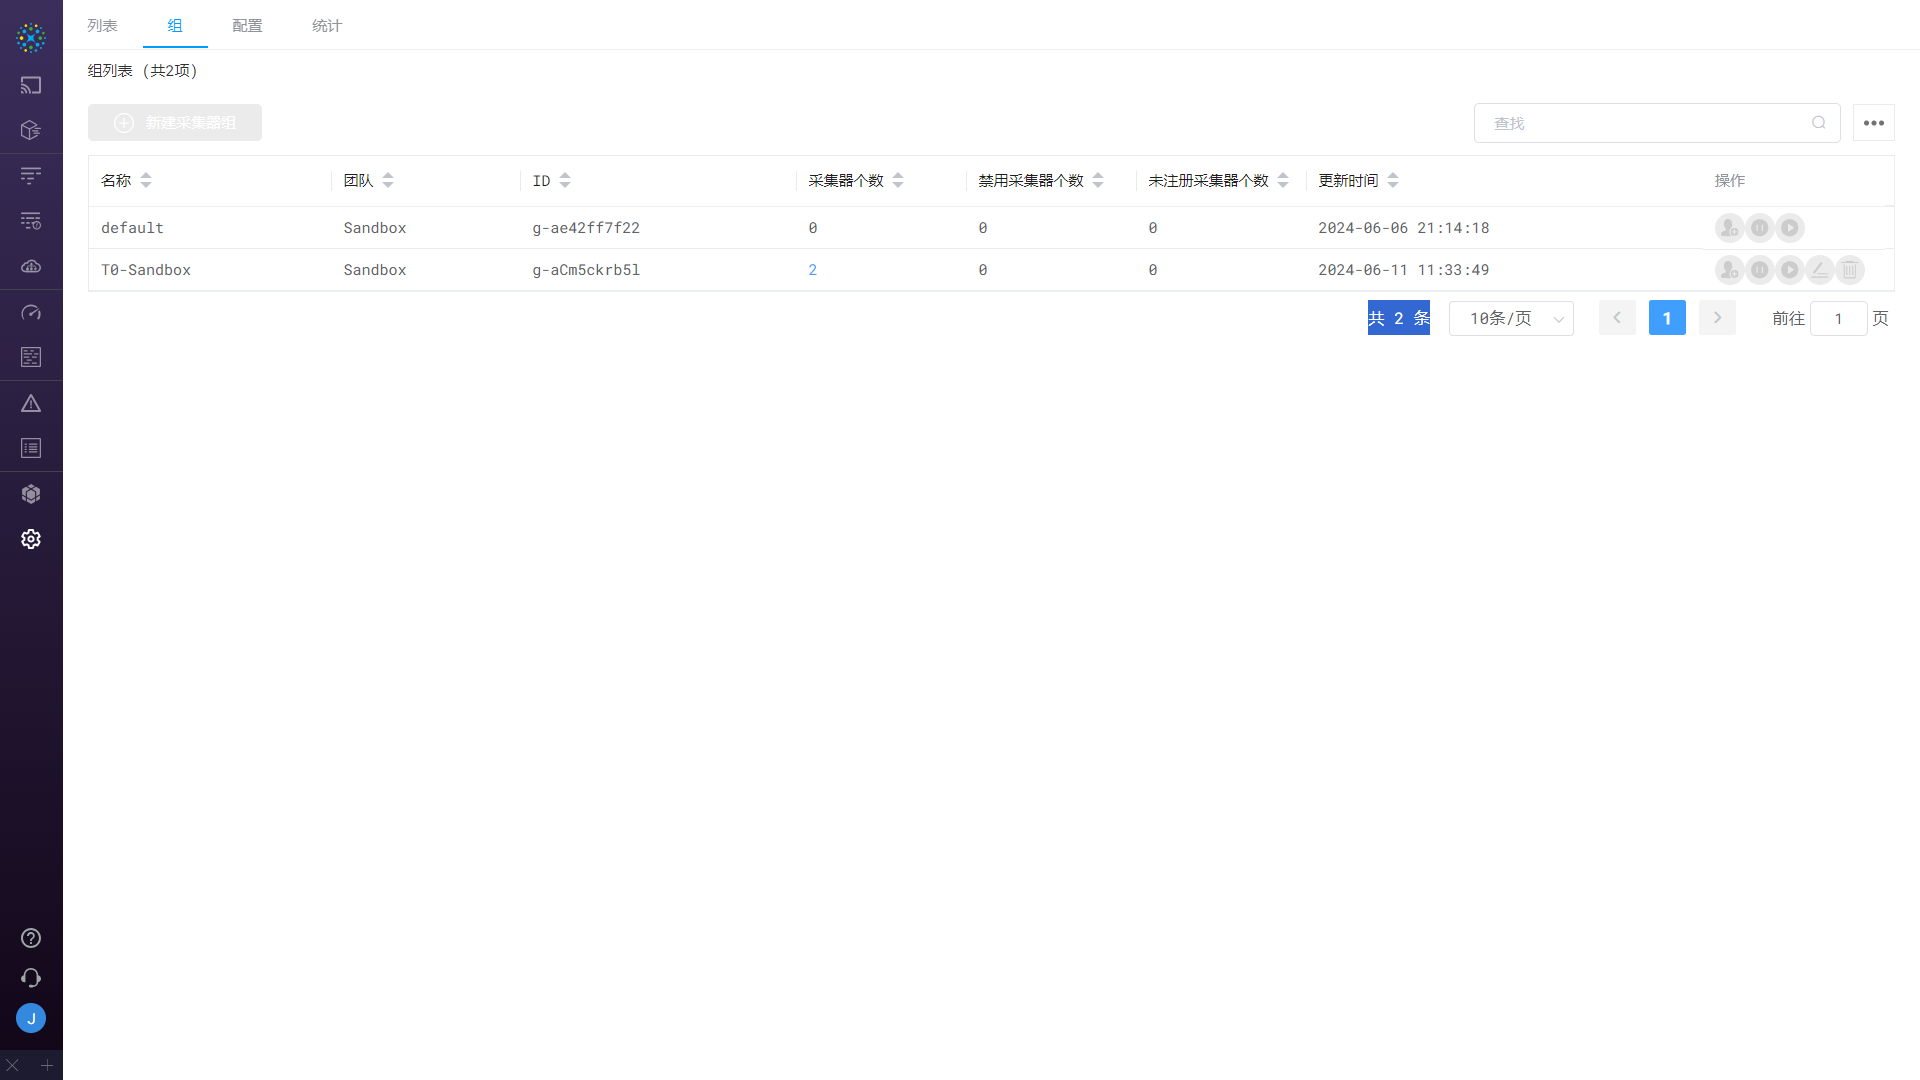Screen dimensions: 1920x1080
Task: Open the alert triangle sidebar icon
Action: [31, 404]
